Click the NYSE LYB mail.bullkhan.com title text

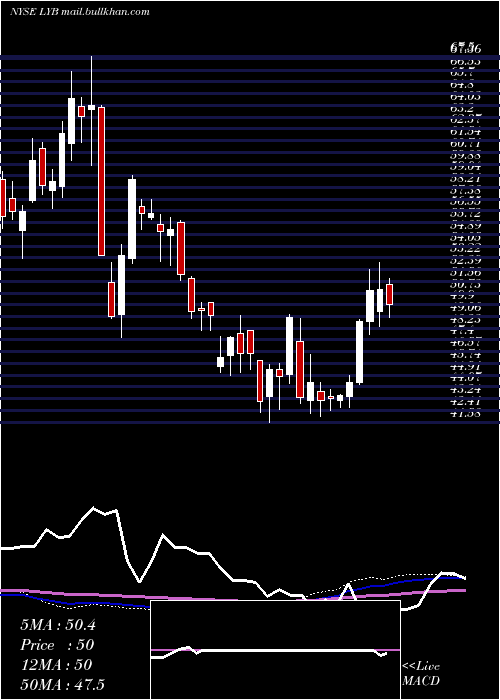click(x=80, y=12)
